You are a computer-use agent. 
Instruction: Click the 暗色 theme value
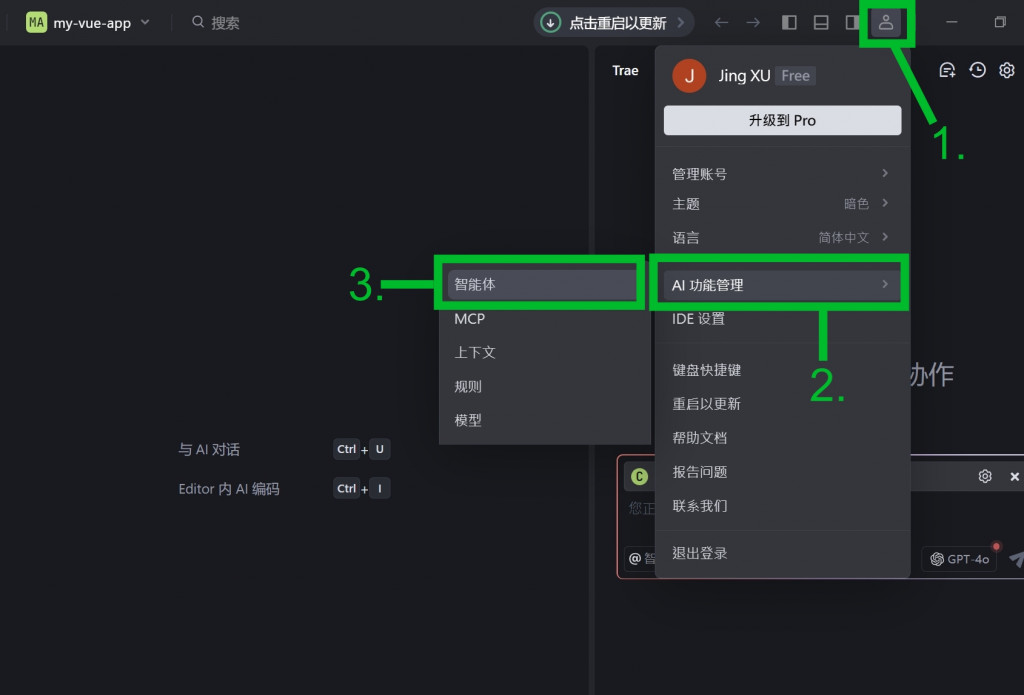coord(856,204)
